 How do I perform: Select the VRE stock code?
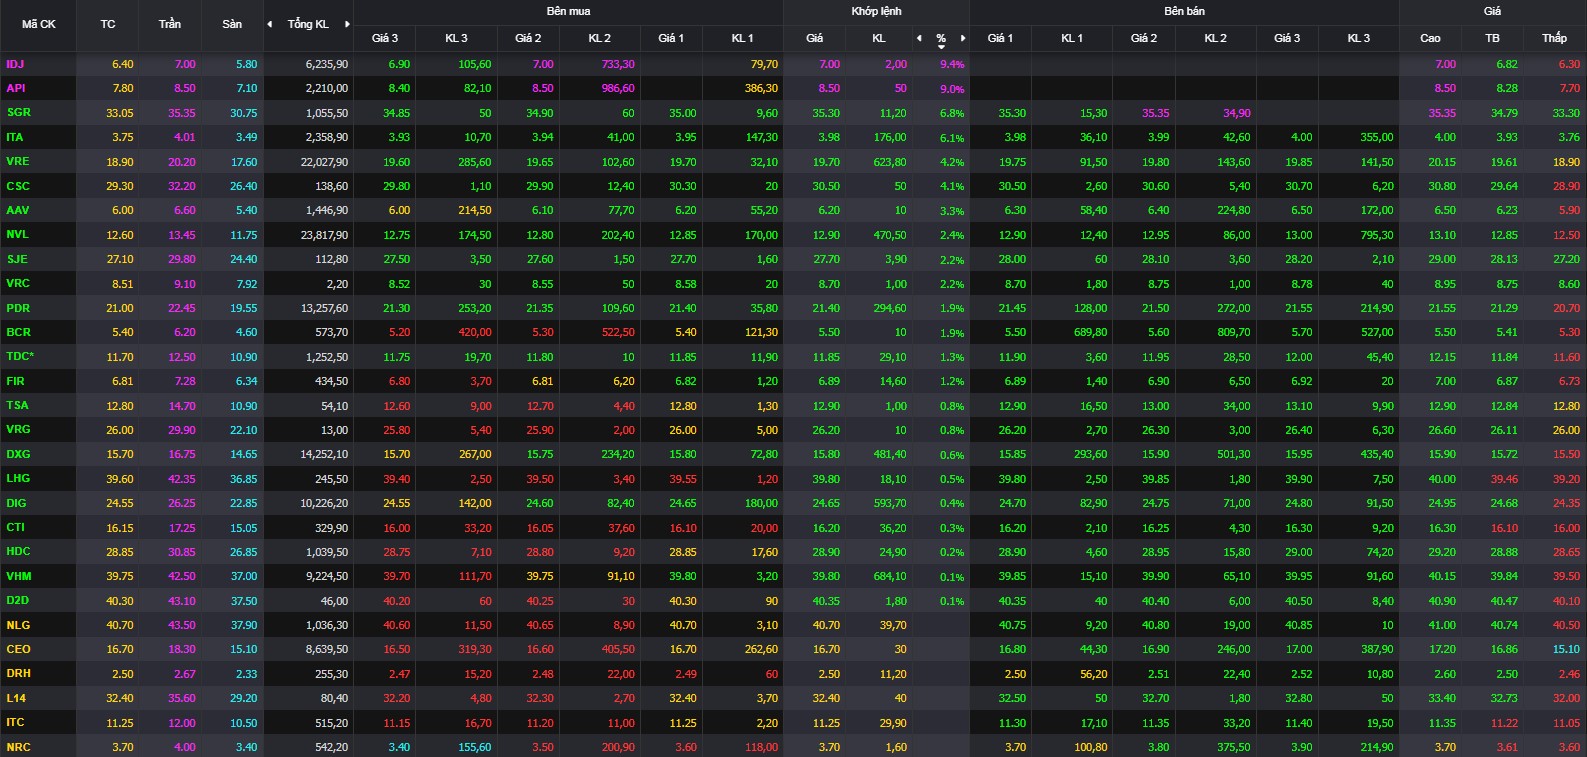(17, 161)
